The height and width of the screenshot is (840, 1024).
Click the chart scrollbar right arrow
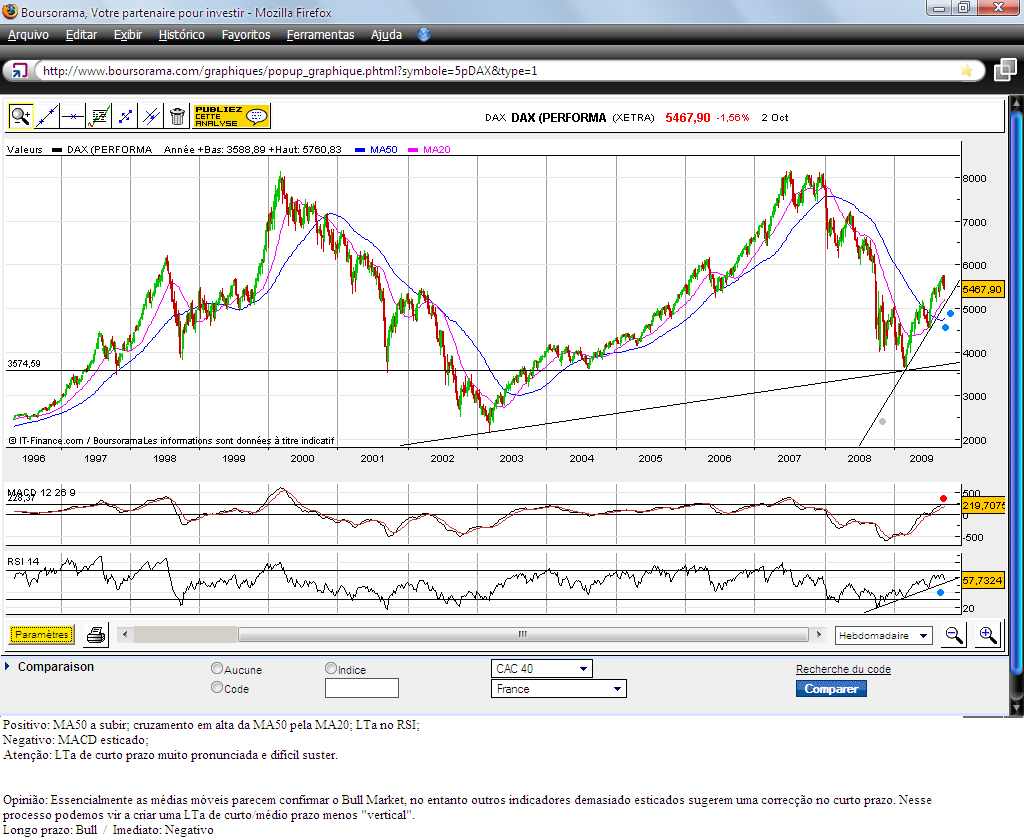pos(818,634)
